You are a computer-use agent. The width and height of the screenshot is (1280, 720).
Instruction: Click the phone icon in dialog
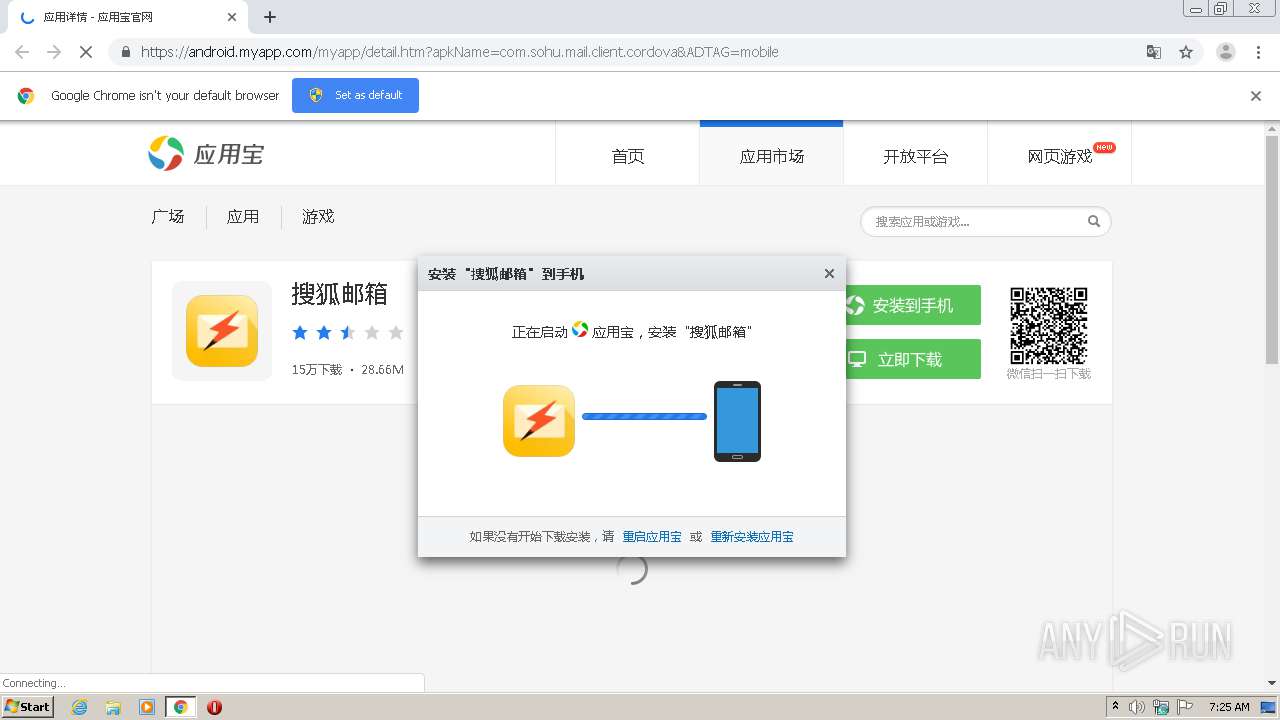pyautogui.click(x=737, y=421)
